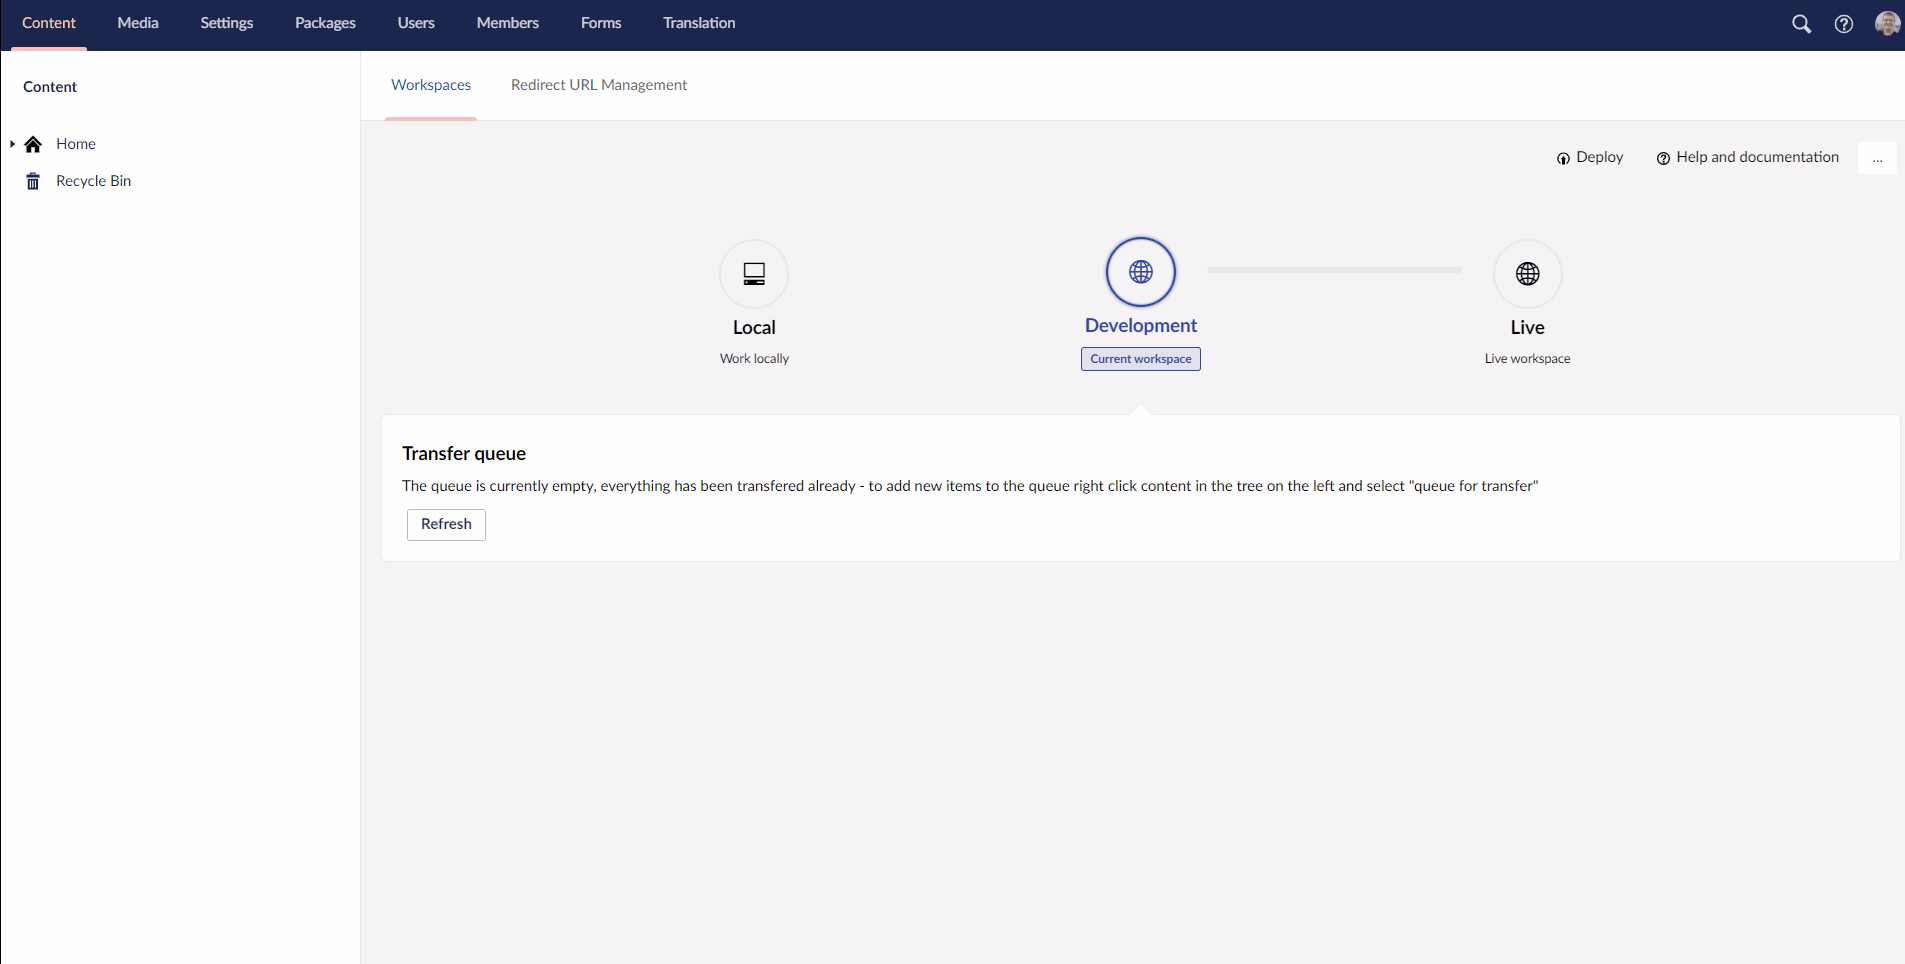This screenshot has width=1905, height=964.
Task: Open Help and documentation
Action: (1756, 157)
